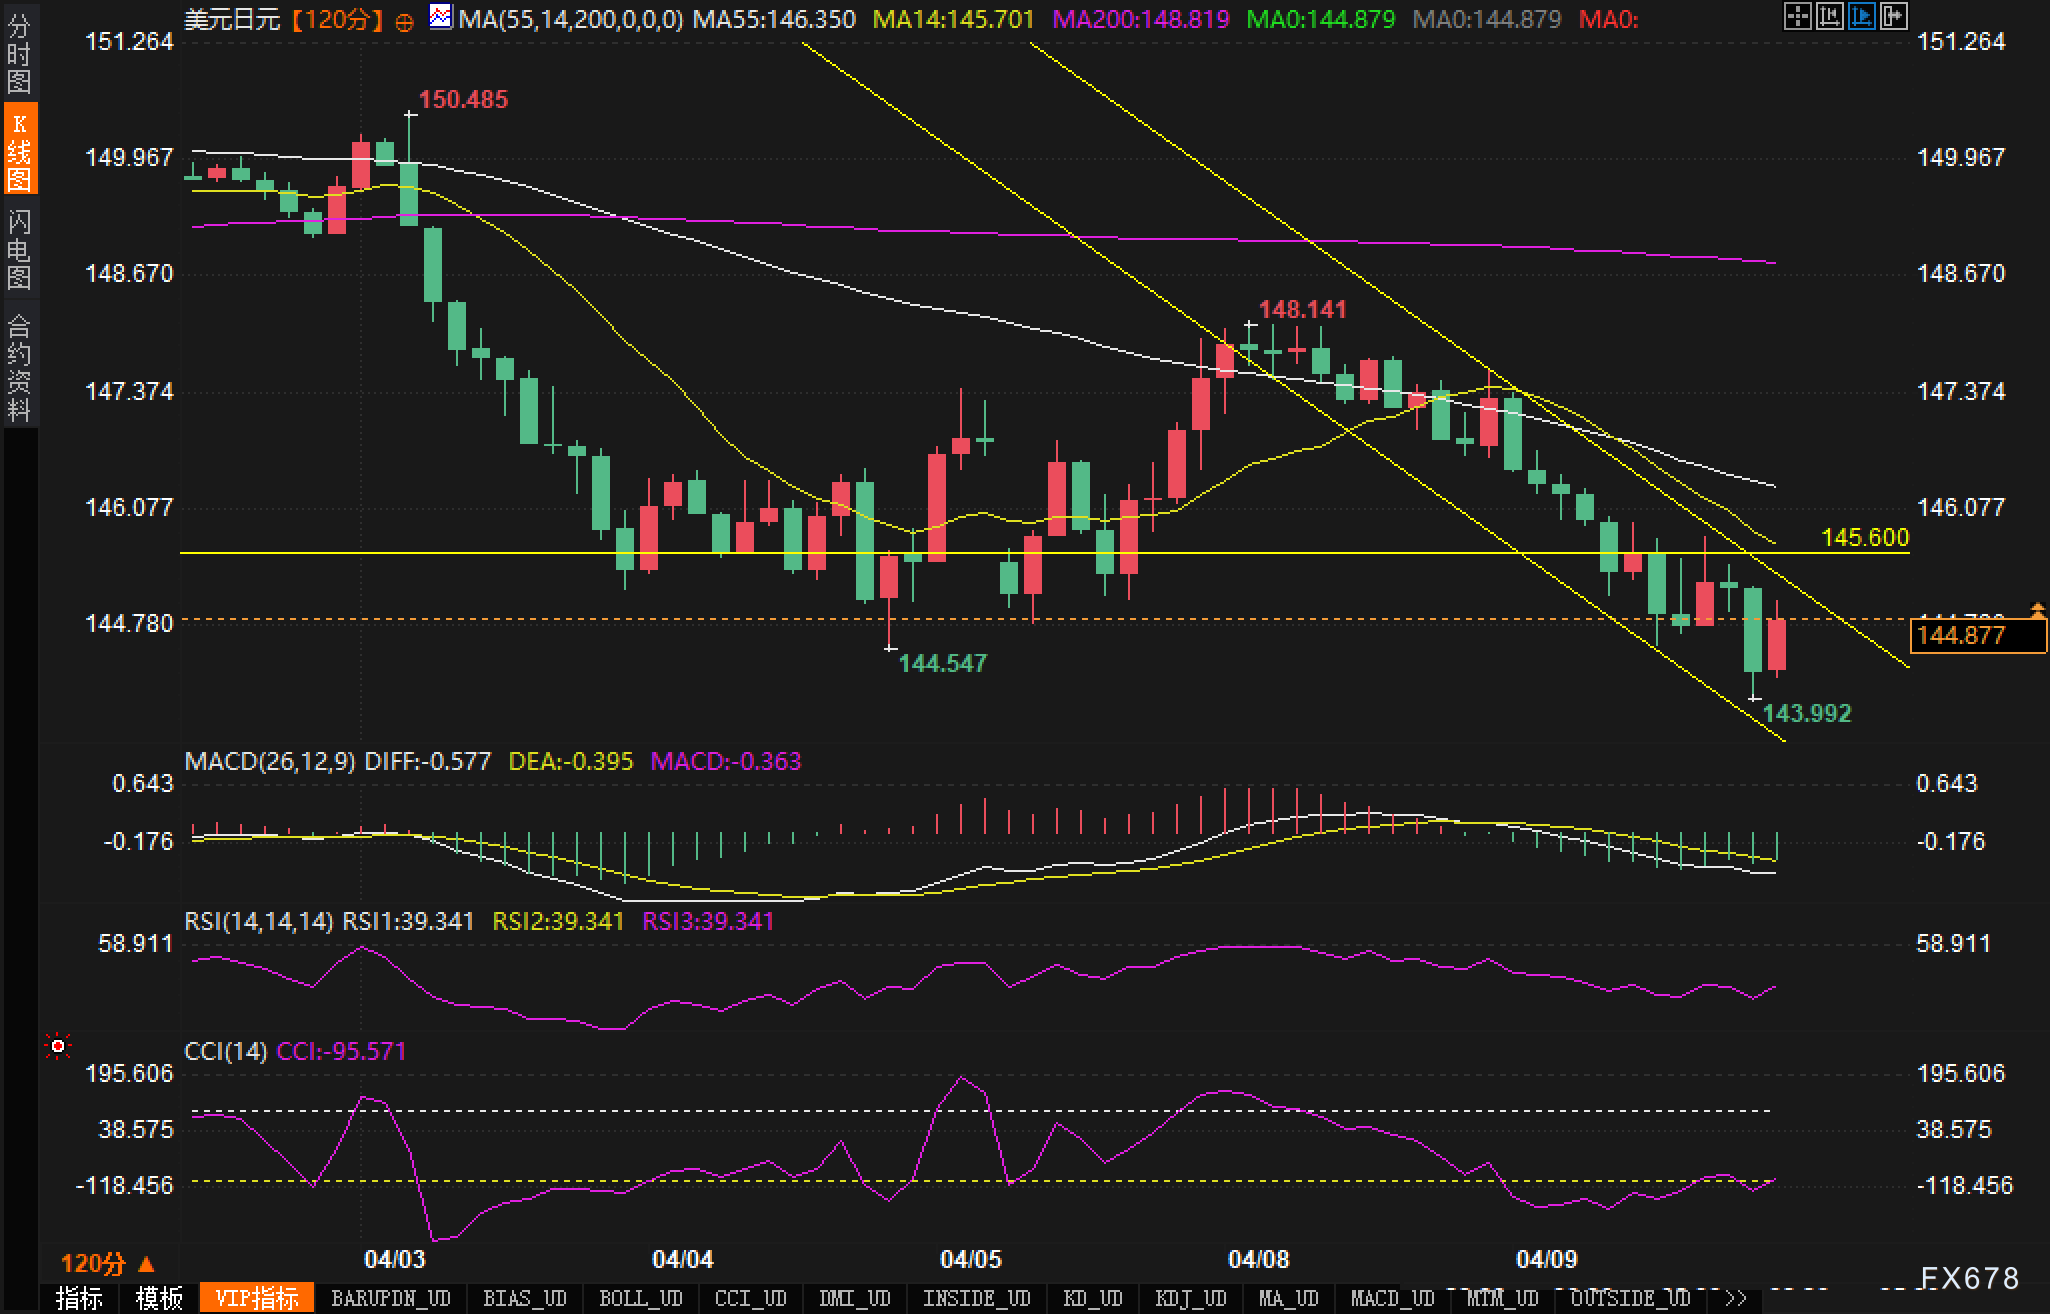The height and width of the screenshot is (1314, 2050).
Task: Select the MACD_UD indicator tab
Action: pyautogui.click(x=1392, y=1298)
